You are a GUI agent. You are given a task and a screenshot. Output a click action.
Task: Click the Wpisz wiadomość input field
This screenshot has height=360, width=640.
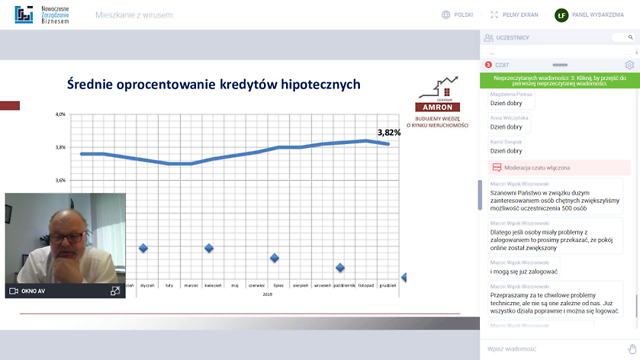coord(555,349)
